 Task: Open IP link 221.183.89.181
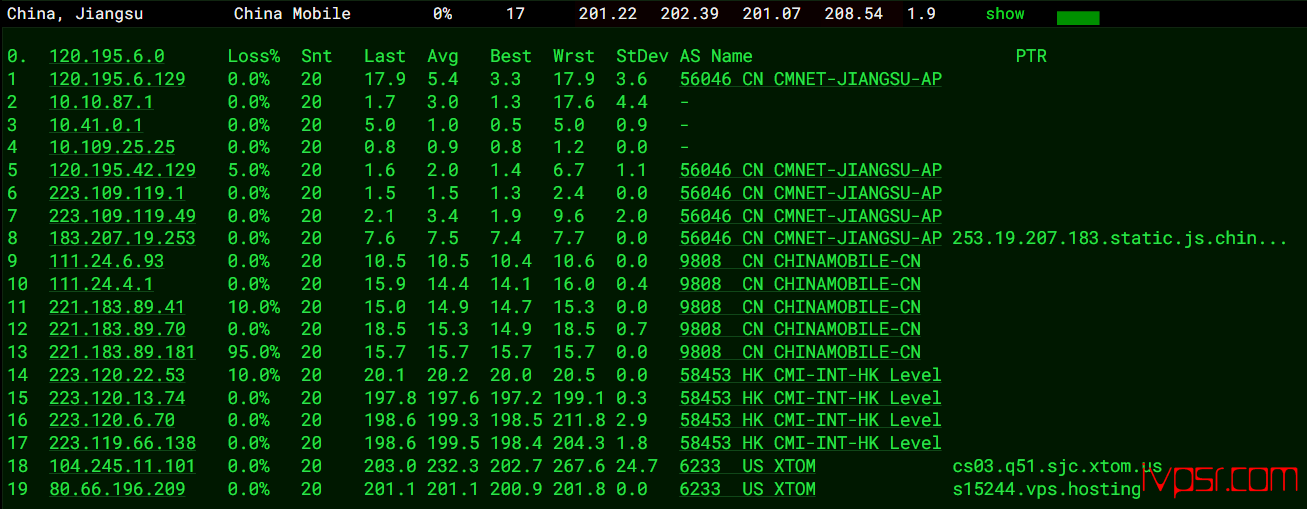pyautogui.click(x=123, y=352)
